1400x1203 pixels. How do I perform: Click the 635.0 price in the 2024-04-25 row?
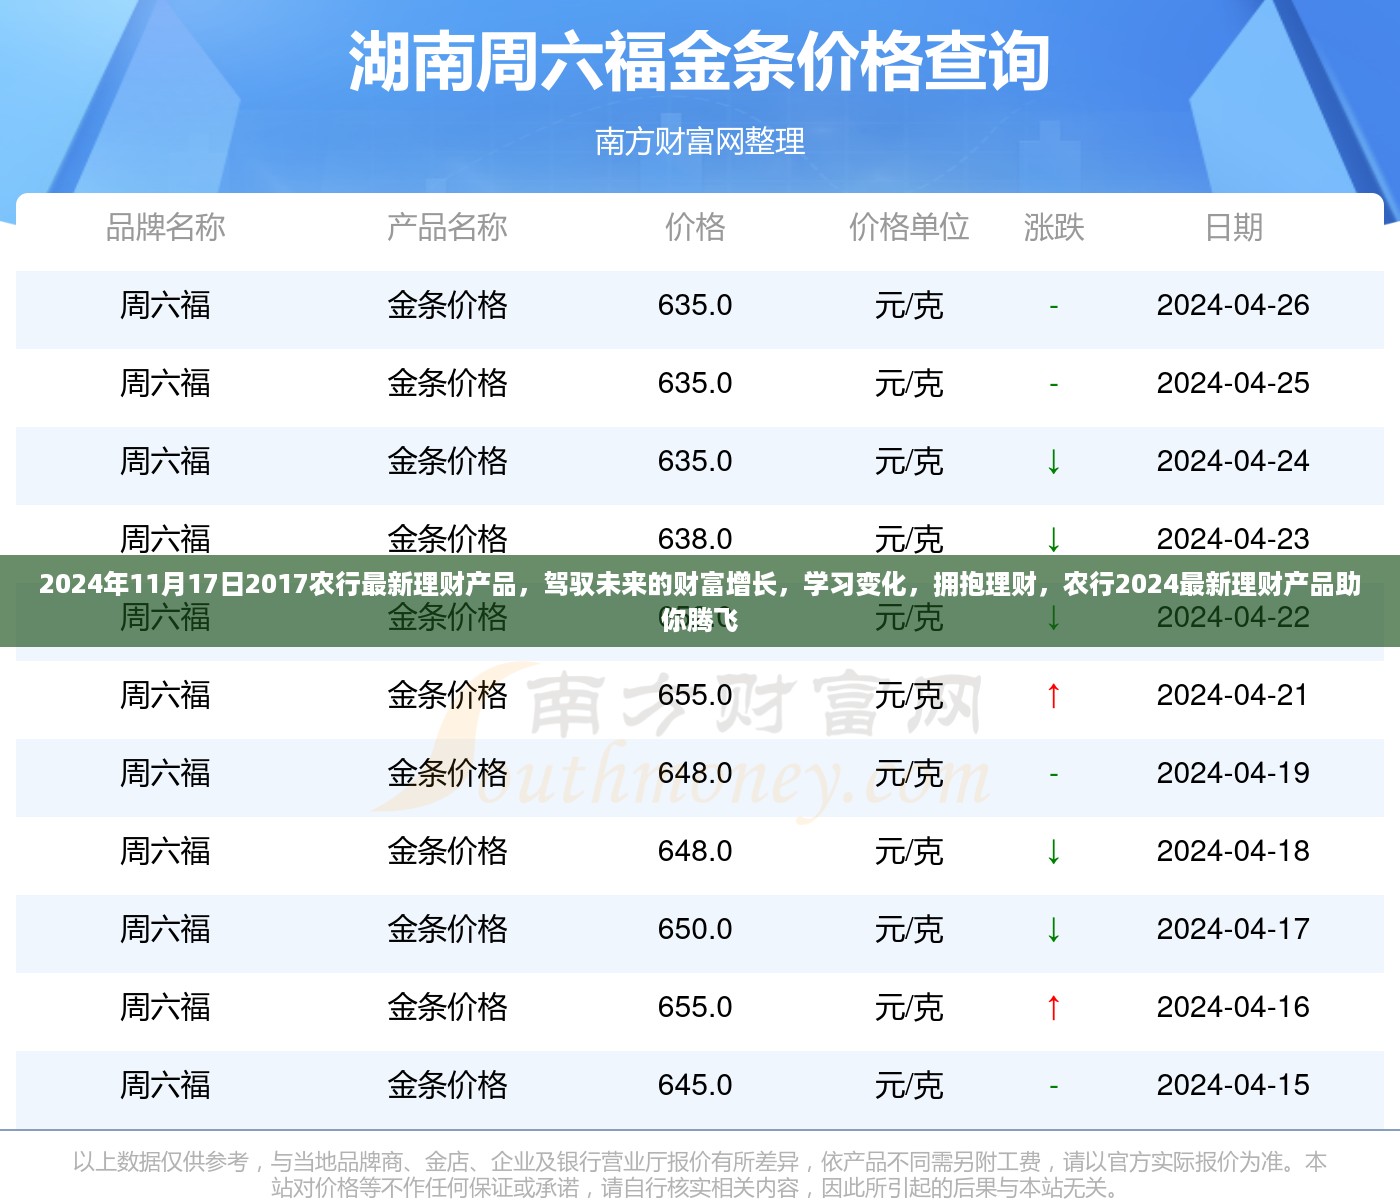(x=695, y=383)
